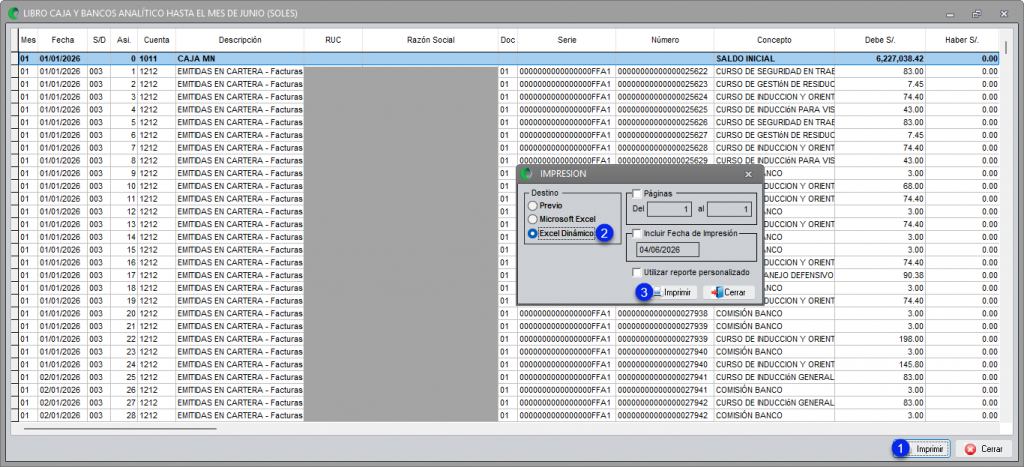
Task: Enable the Páginas checkbox
Action: click(637, 193)
